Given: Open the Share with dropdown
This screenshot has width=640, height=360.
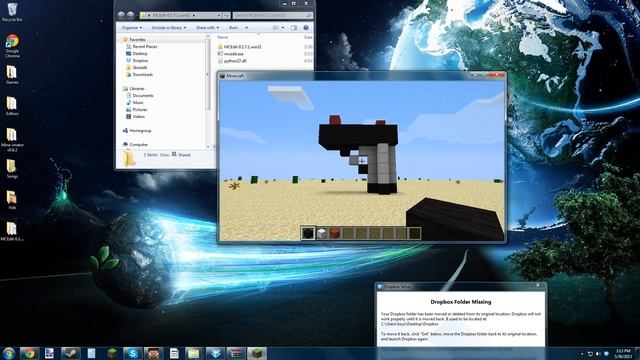Looking at the screenshot, I should (207, 27).
